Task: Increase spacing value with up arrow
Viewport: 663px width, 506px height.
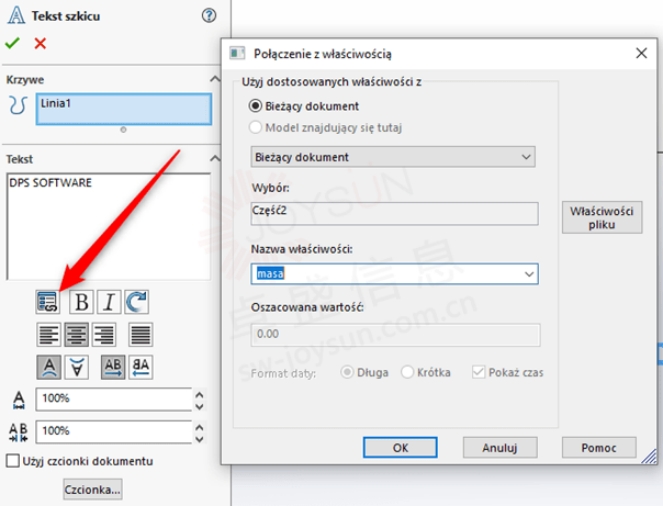Action: (x=200, y=427)
